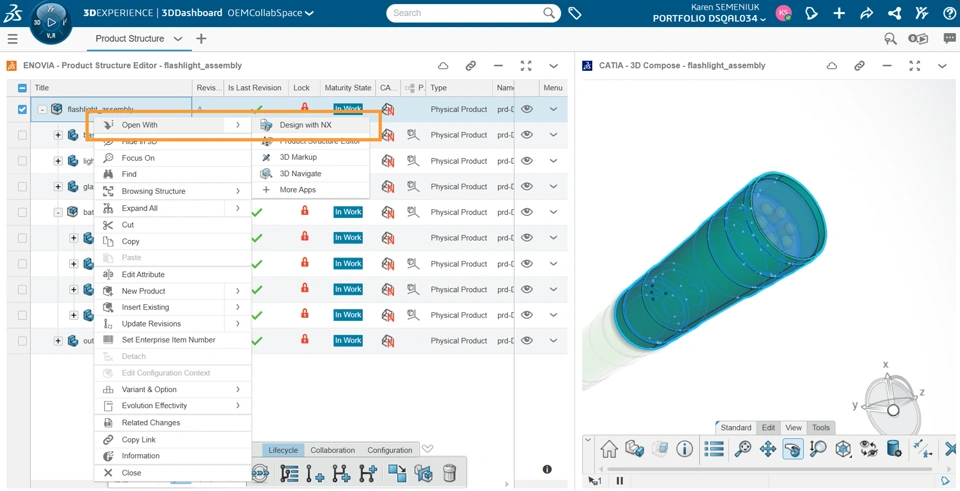960x491 pixels.
Task: Click the Share arrow icon in the top bar
Action: tap(866, 13)
